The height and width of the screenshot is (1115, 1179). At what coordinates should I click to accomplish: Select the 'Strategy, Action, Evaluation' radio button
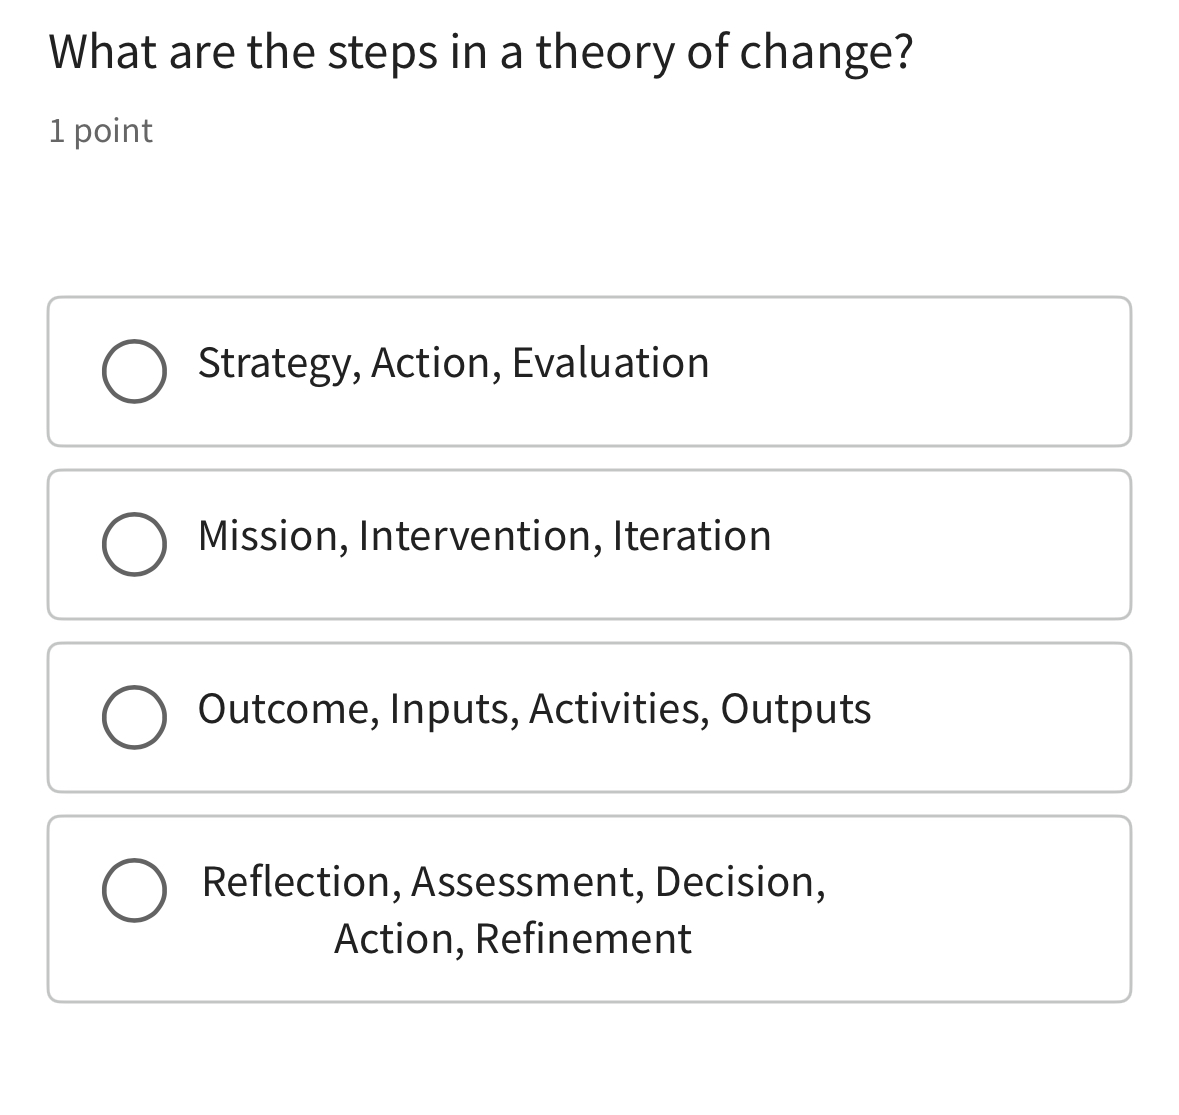[134, 371]
